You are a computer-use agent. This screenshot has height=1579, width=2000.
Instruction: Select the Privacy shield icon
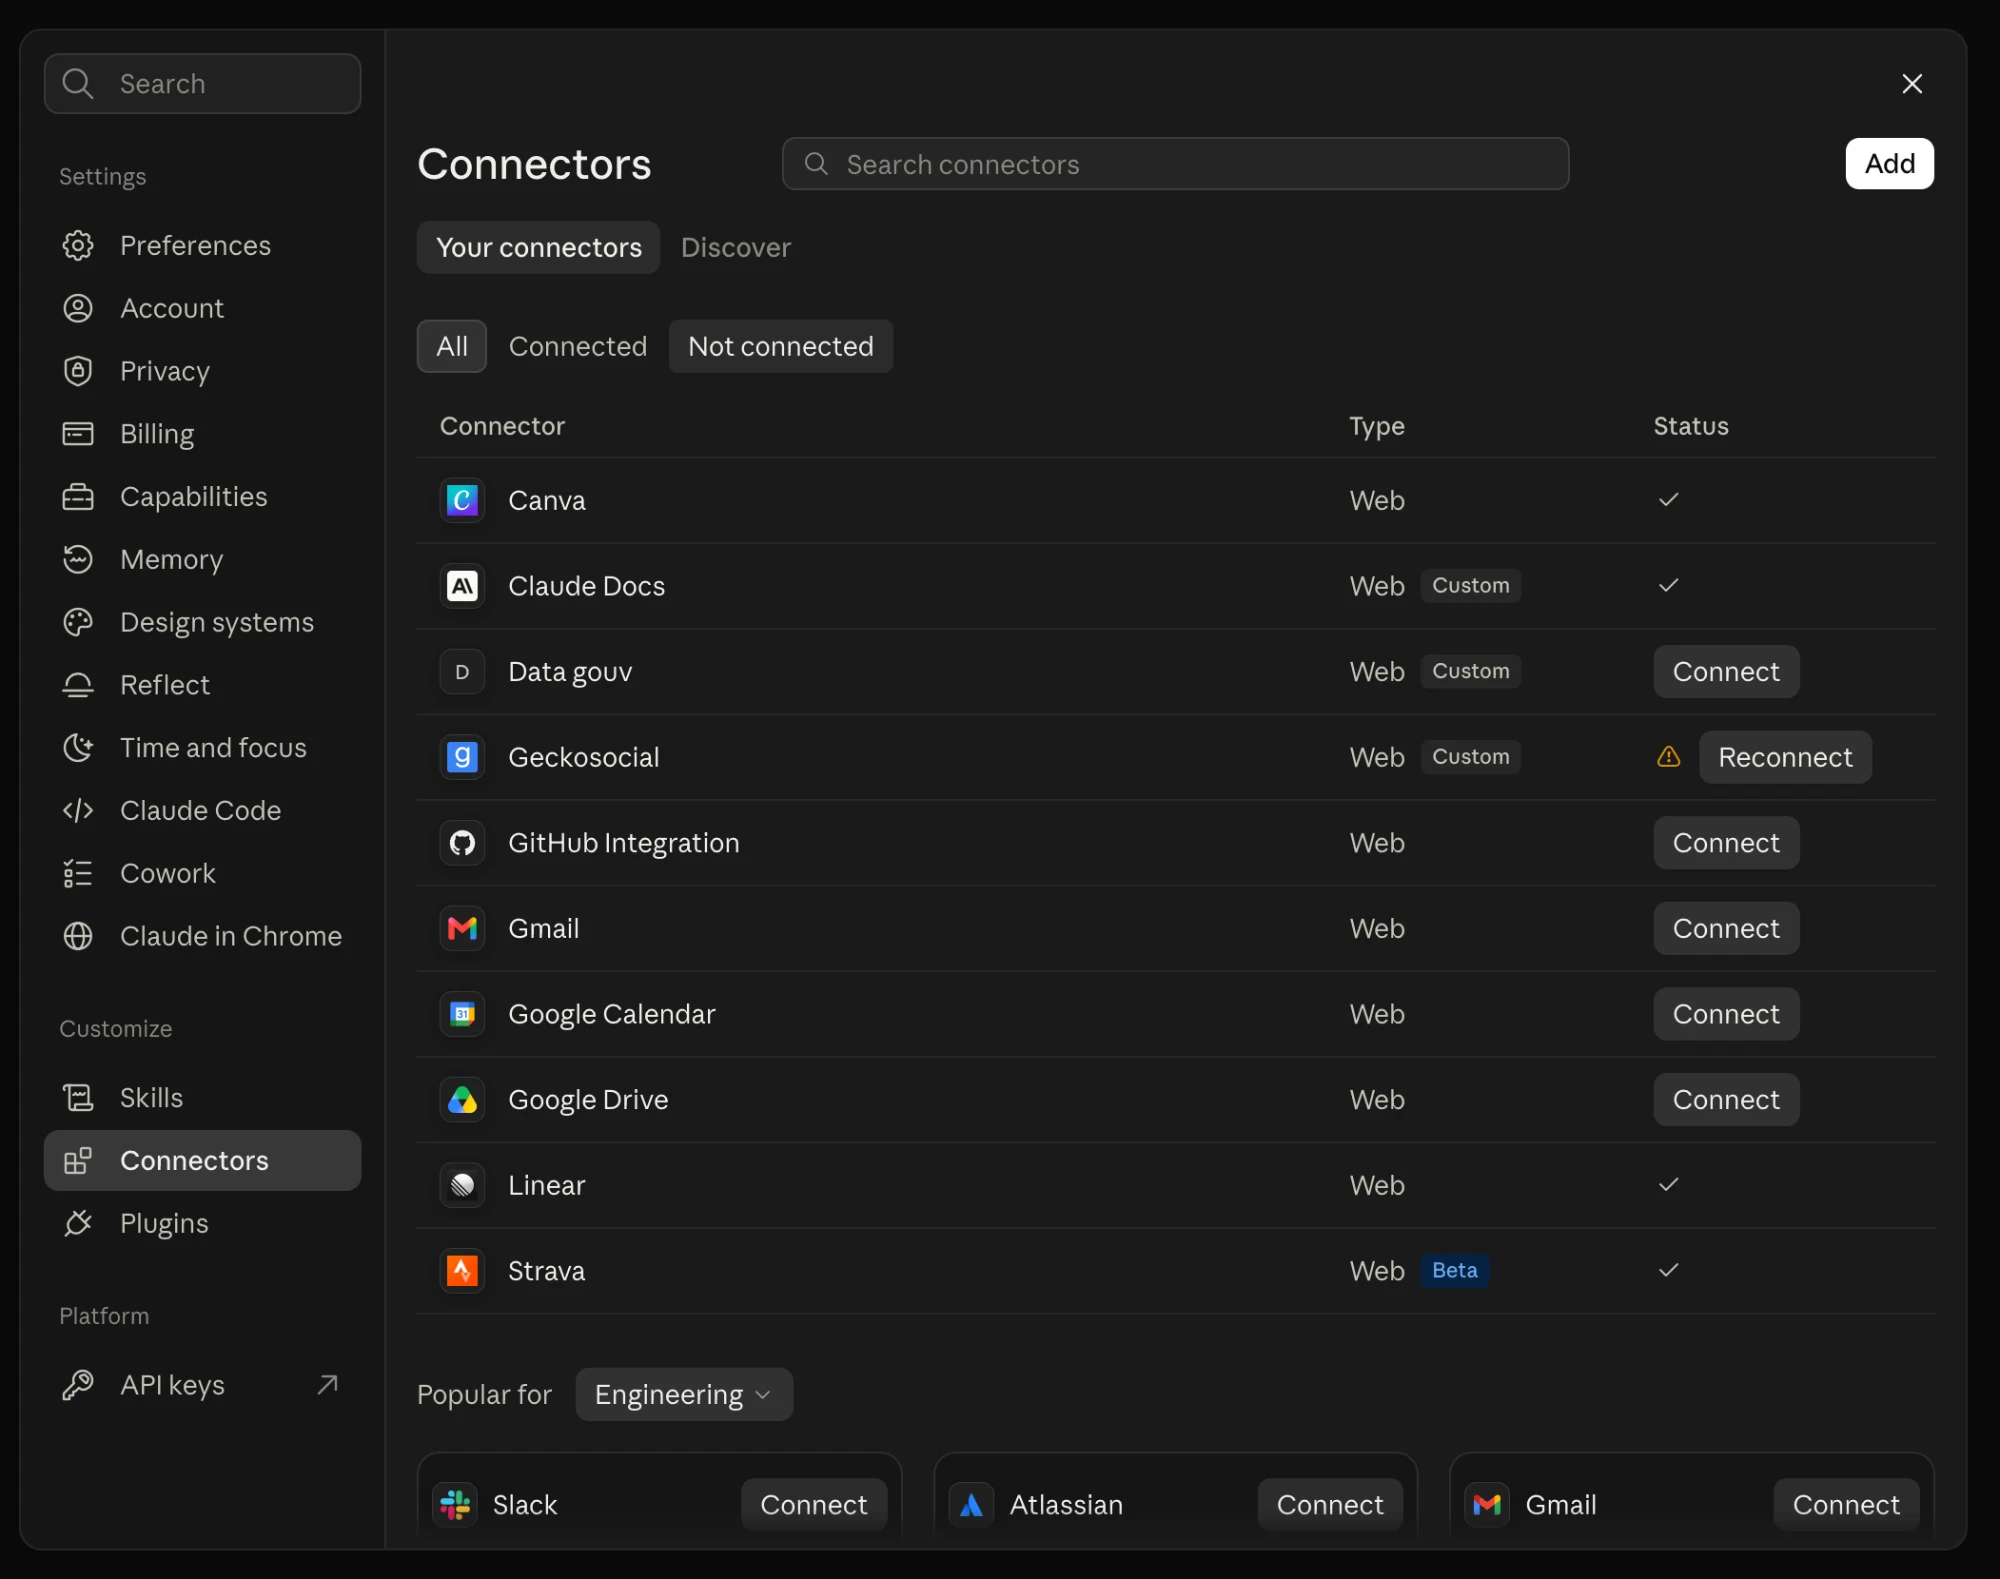(x=78, y=371)
